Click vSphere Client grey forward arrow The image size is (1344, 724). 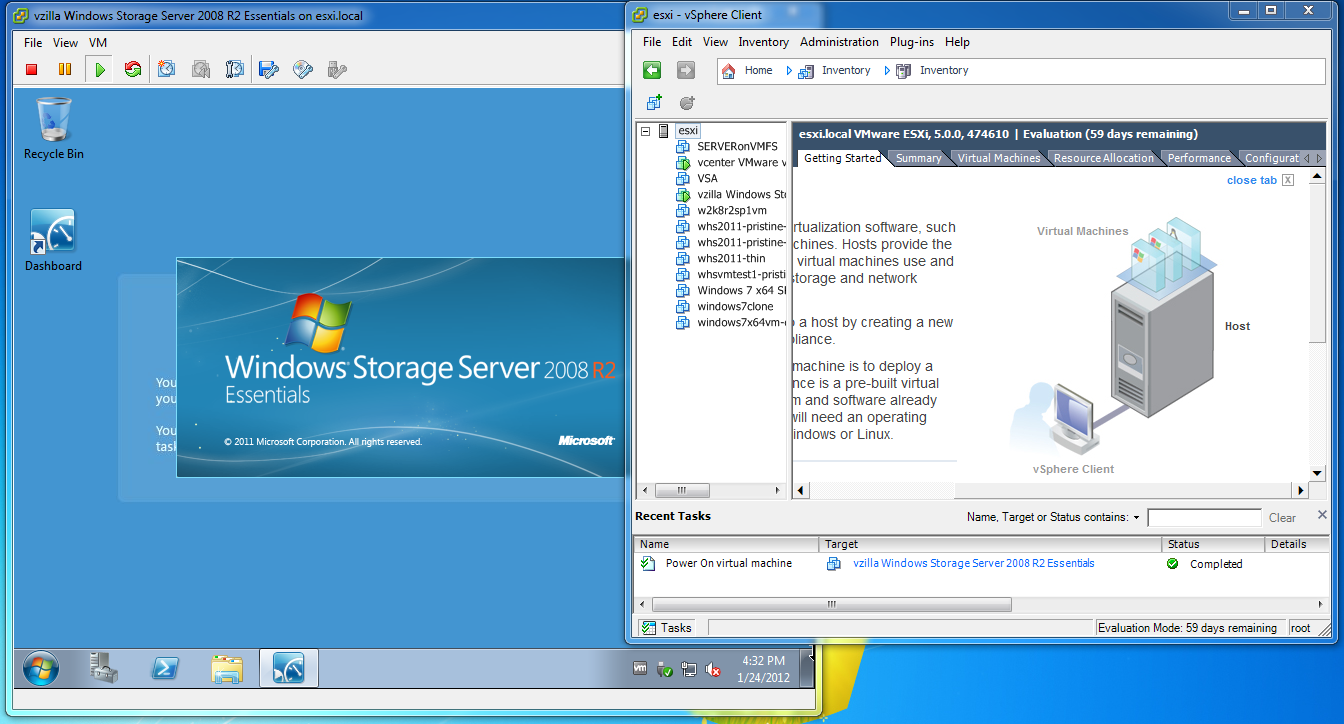(x=686, y=70)
